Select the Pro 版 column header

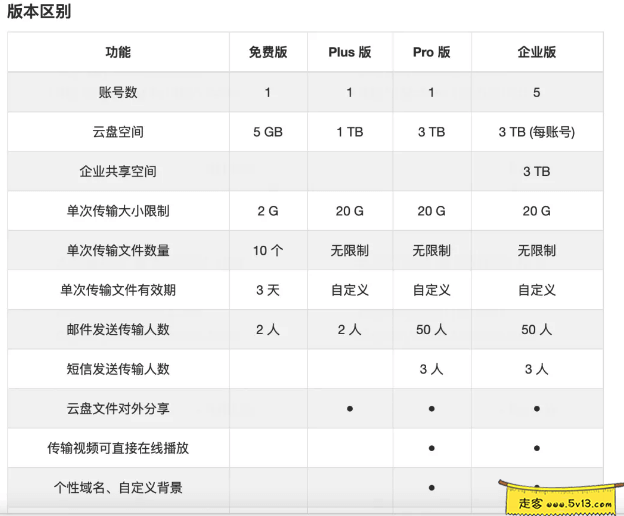[x=431, y=52]
